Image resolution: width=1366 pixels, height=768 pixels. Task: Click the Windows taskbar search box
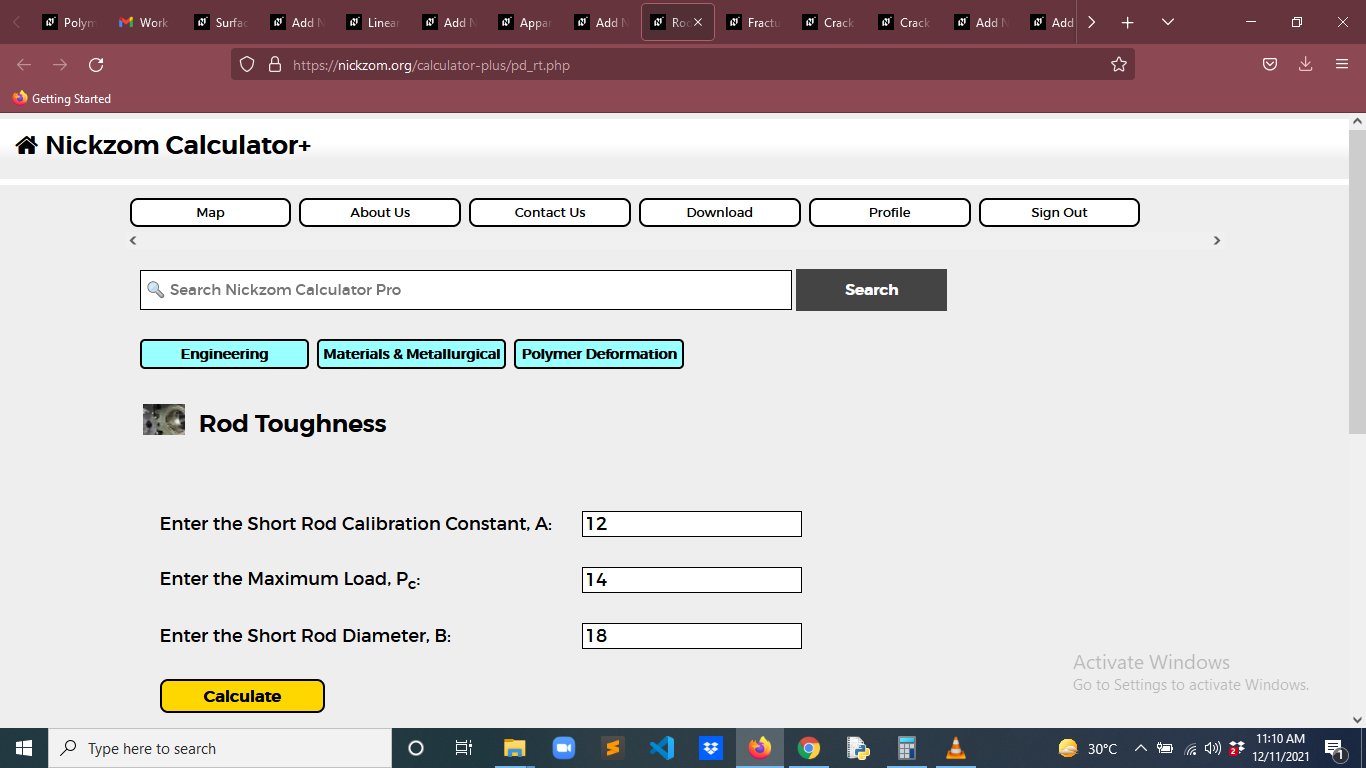pyautogui.click(x=220, y=748)
